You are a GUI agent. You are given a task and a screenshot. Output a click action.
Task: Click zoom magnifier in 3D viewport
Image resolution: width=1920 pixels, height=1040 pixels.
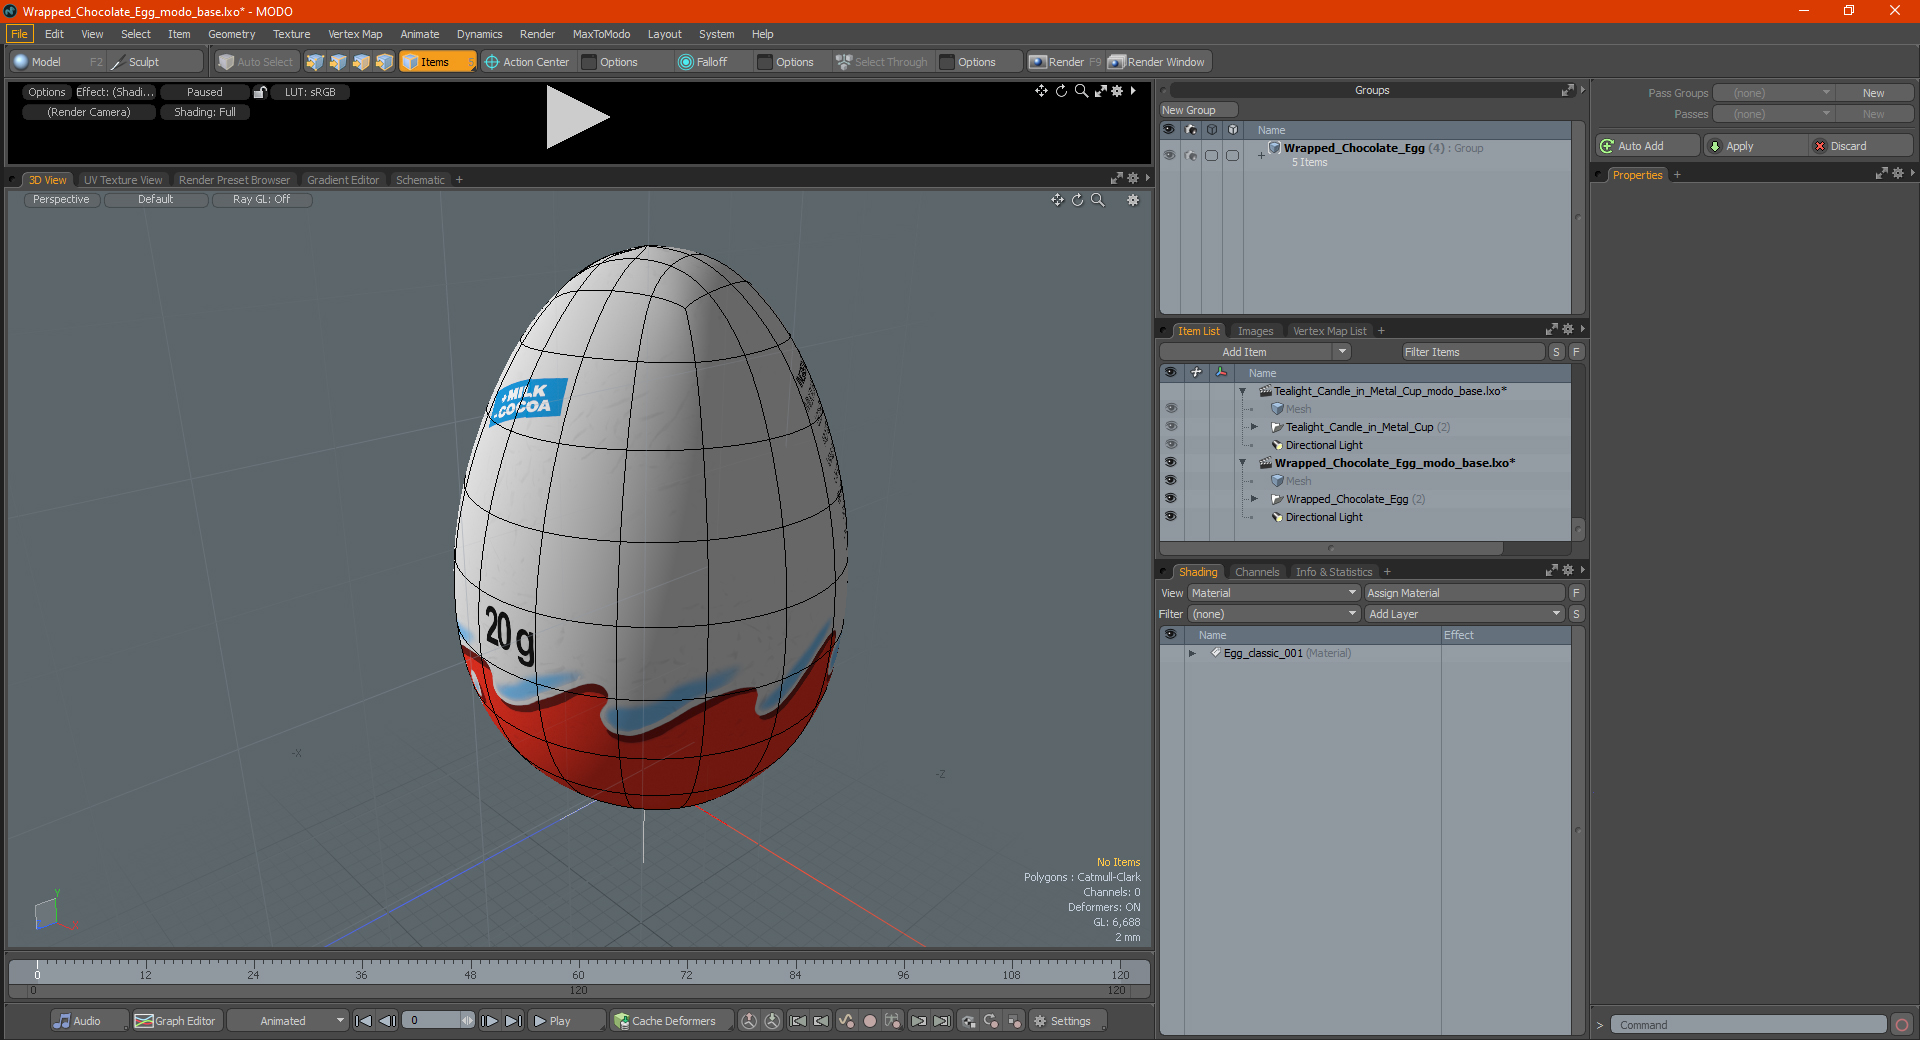pyautogui.click(x=1098, y=200)
